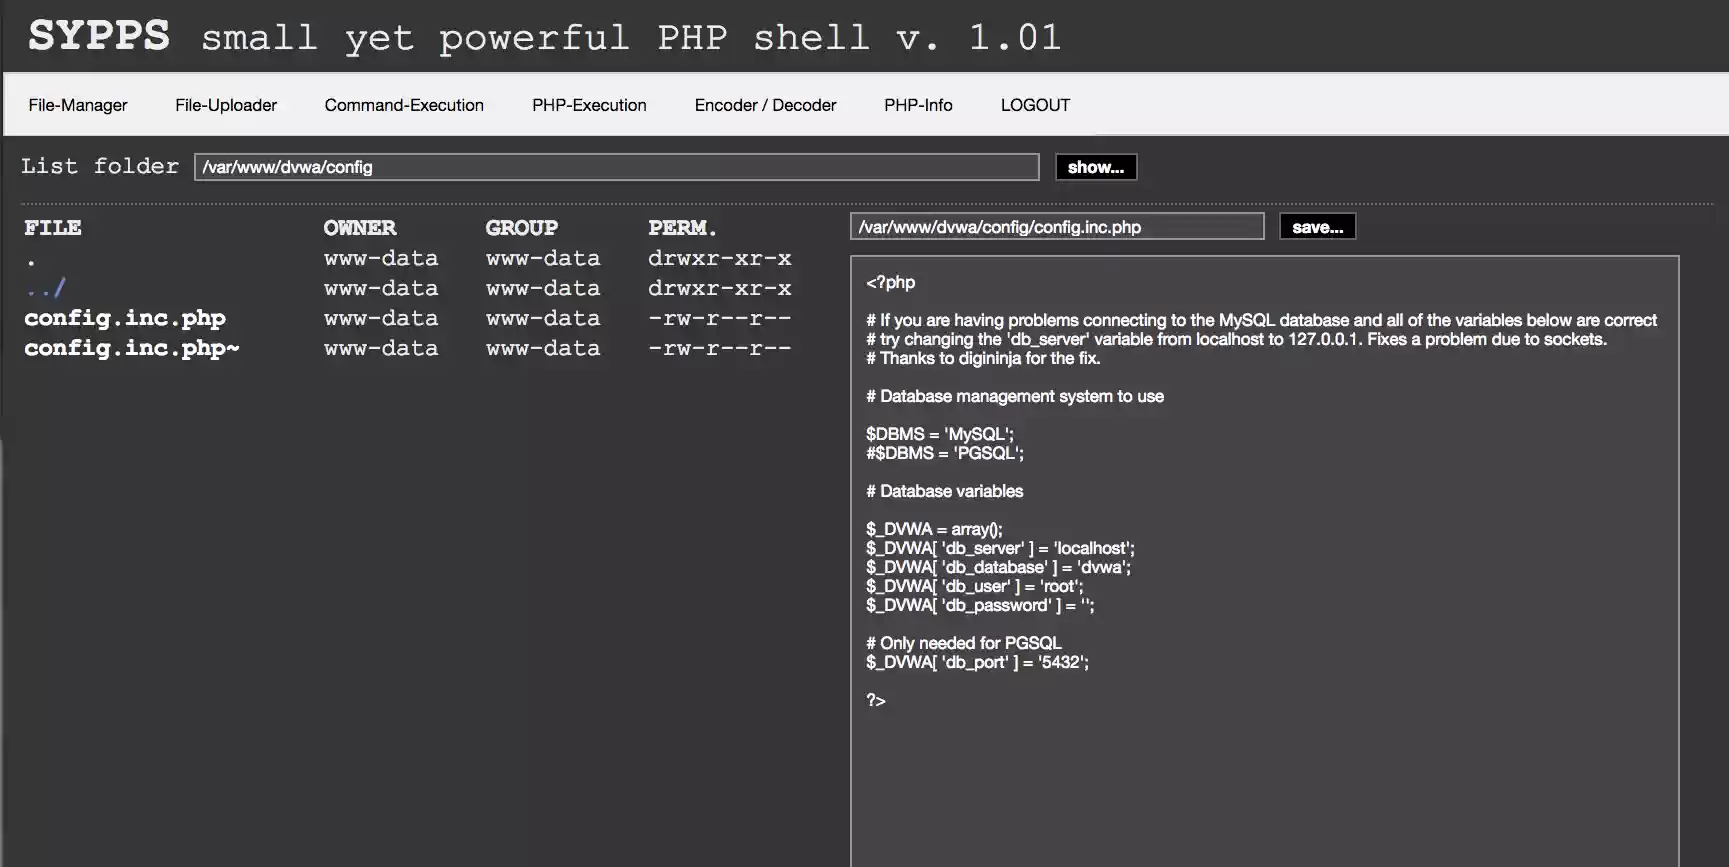Select -rw-r--r-- permission of config.inc.php
The height and width of the screenshot is (867, 1729).
(720, 318)
